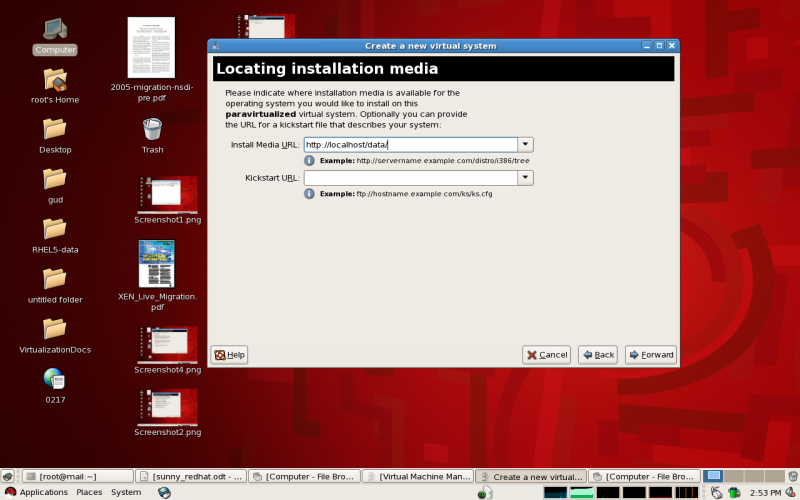Switch to the root@mail terminal window
This screenshot has height=500, width=800.
(78, 477)
